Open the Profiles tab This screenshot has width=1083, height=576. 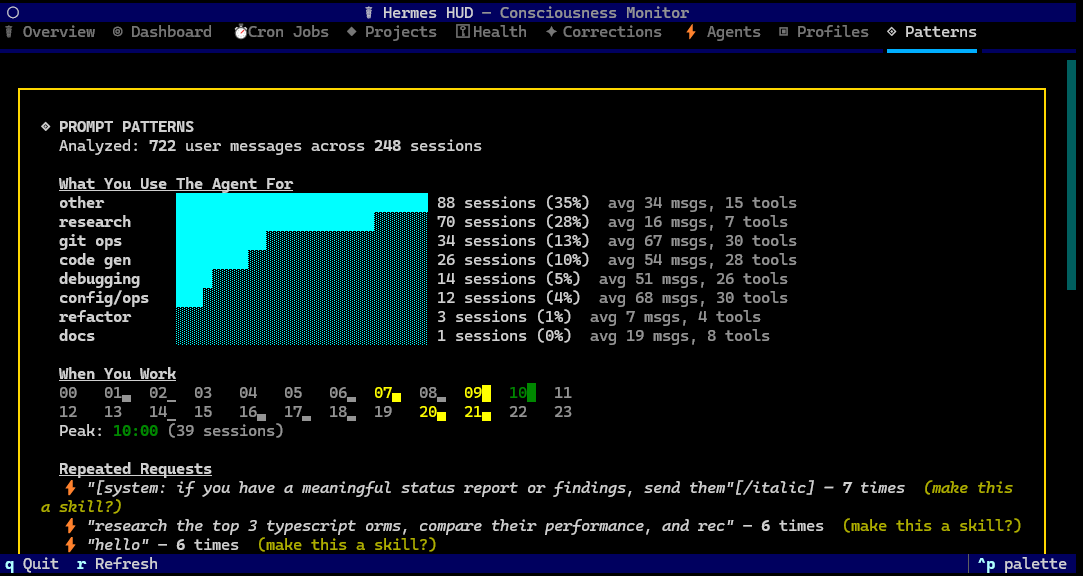(x=823, y=32)
